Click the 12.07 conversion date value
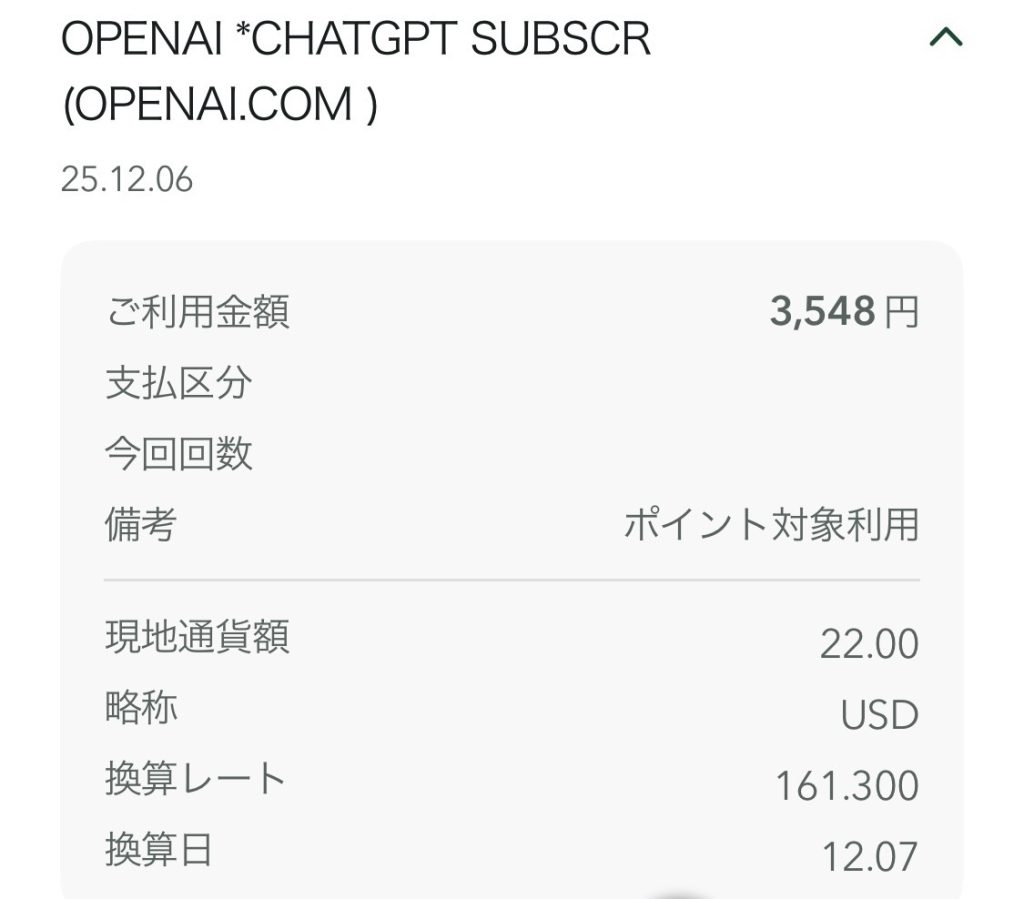Image resolution: width=1024 pixels, height=899 pixels. [869, 857]
